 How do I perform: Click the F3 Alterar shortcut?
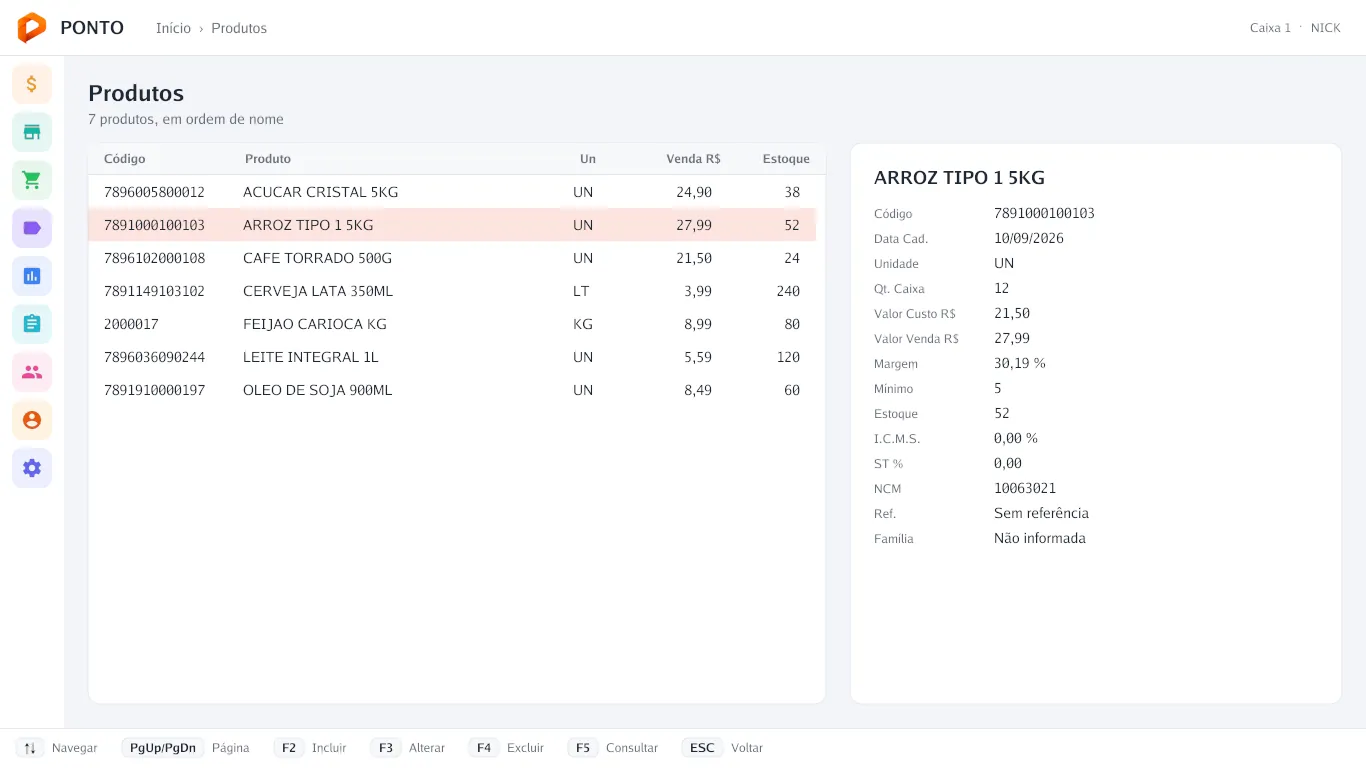[x=408, y=748]
